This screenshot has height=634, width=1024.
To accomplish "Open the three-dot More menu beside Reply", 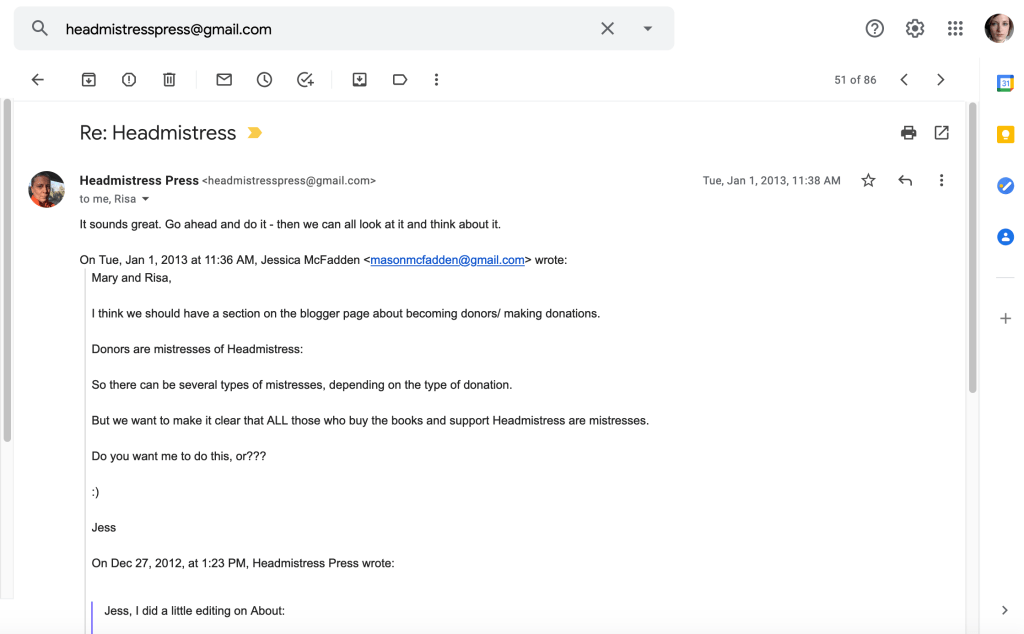I will [941, 181].
